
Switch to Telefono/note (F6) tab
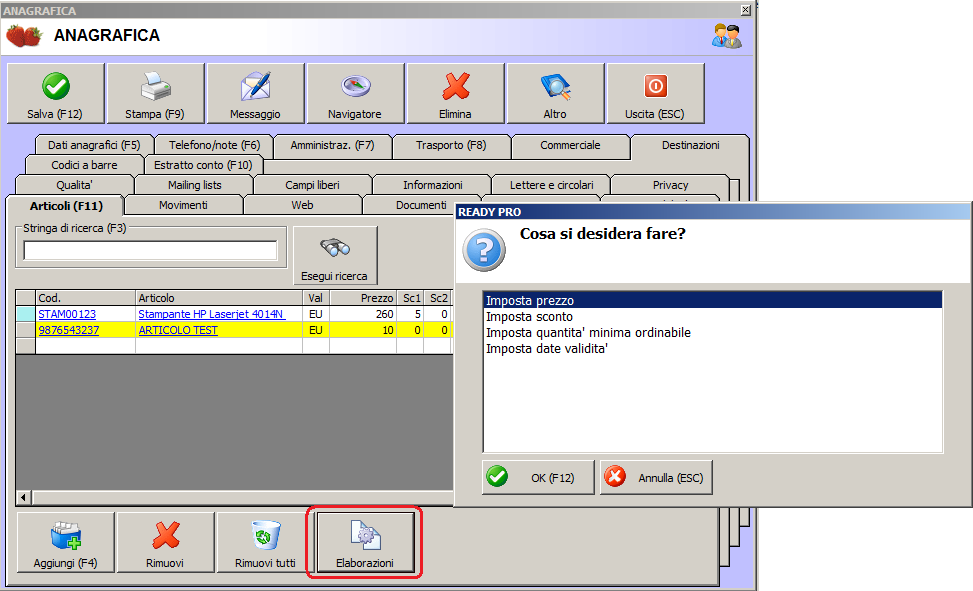click(214, 145)
